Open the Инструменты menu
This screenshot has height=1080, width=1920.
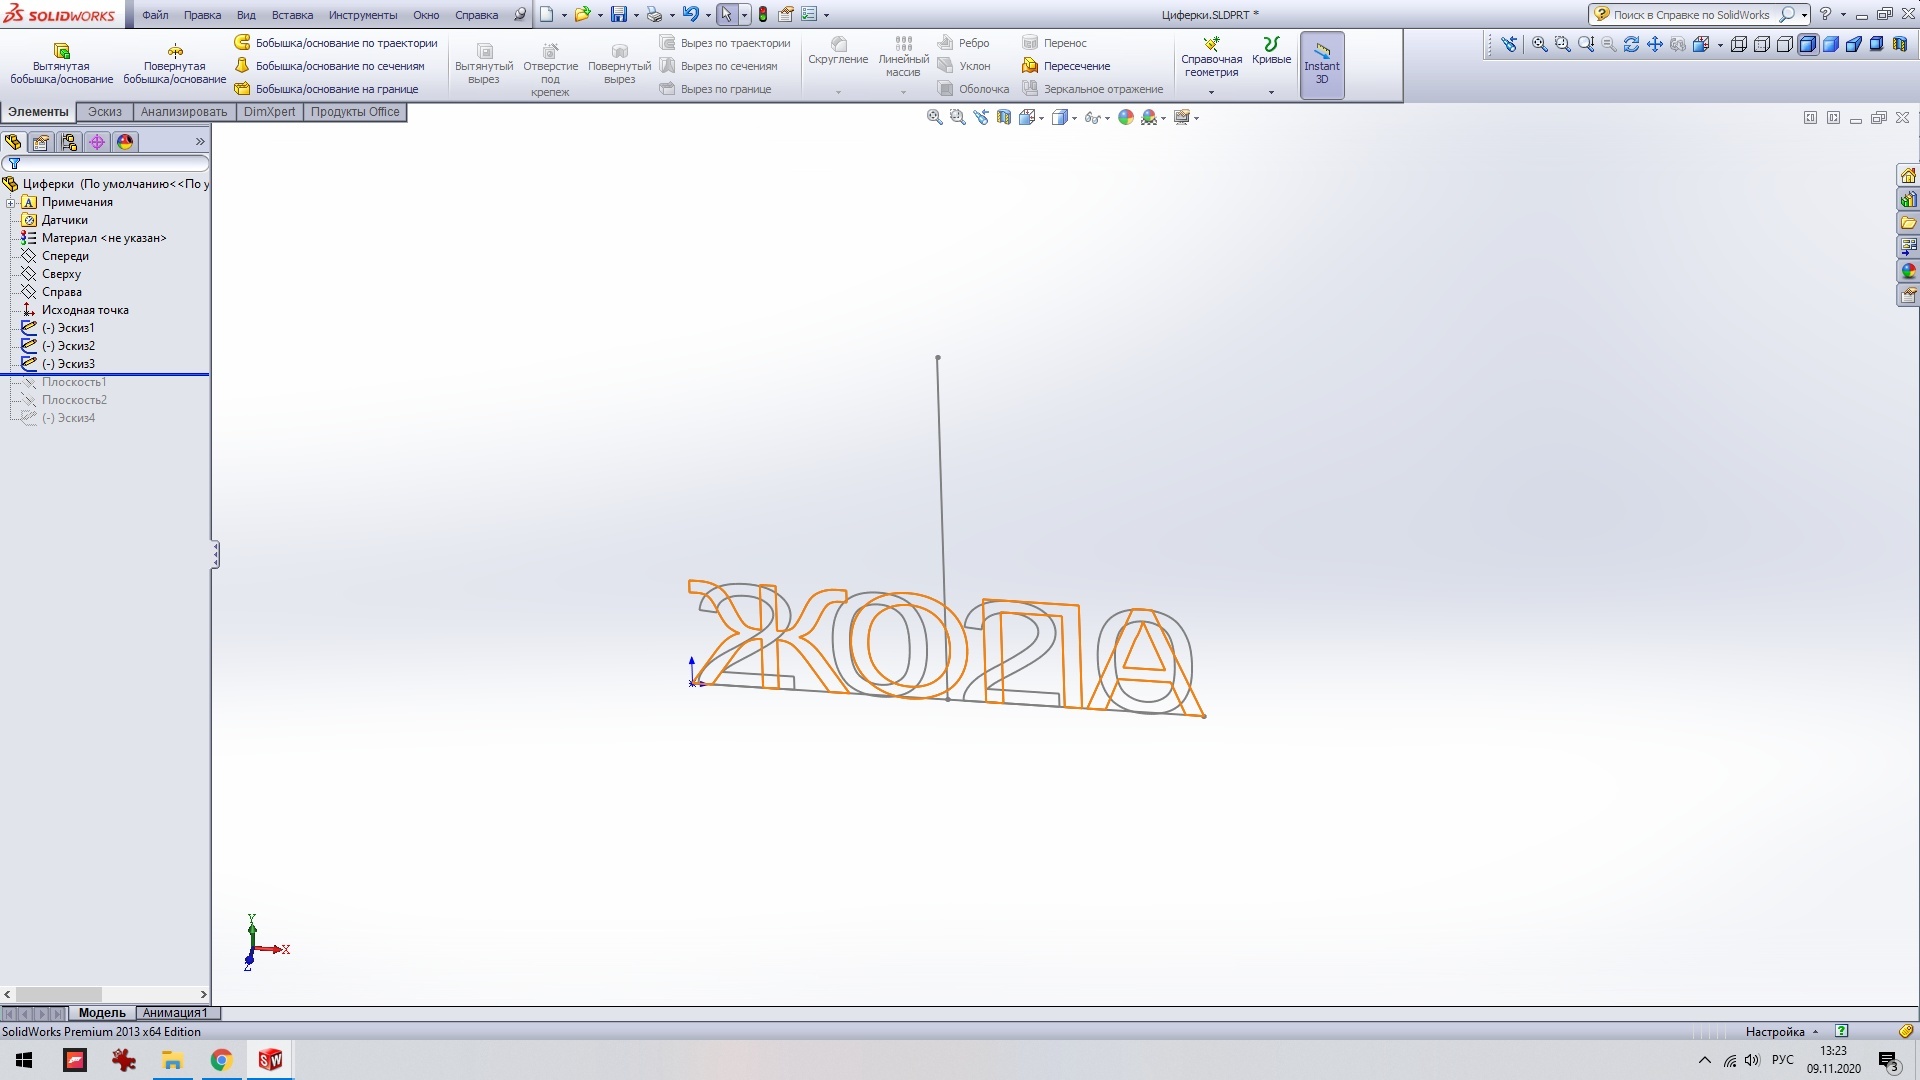click(363, 15)
